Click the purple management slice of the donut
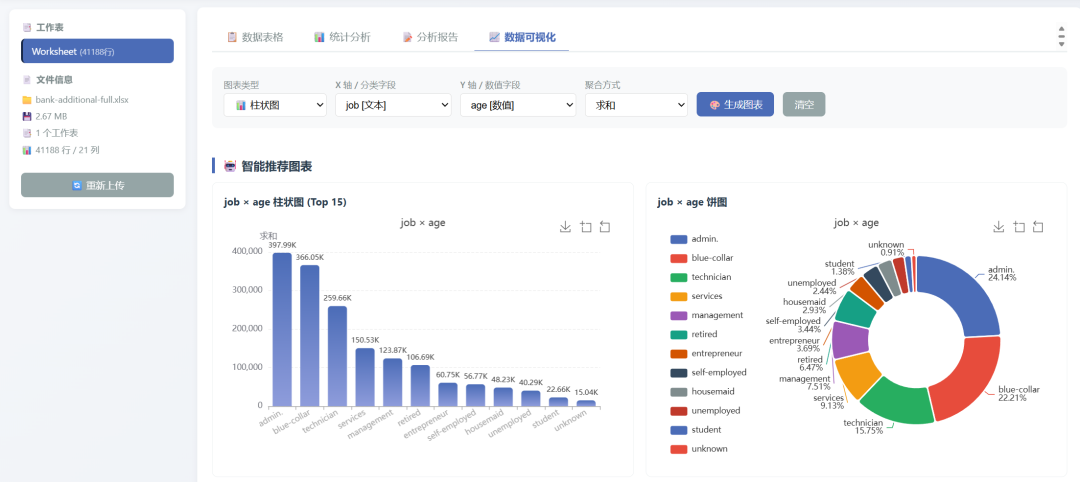 point(850,338)
